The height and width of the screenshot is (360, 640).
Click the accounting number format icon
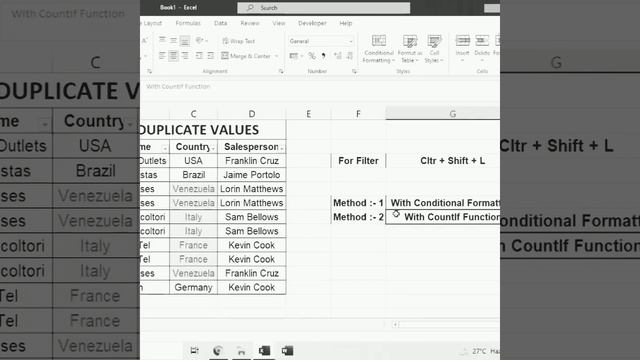[x=293, y=56]
